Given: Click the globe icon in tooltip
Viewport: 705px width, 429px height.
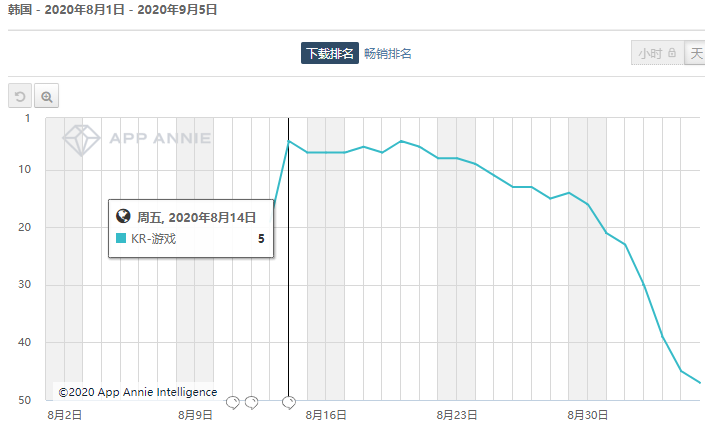Looking at the screenshot, I should 124,216.
